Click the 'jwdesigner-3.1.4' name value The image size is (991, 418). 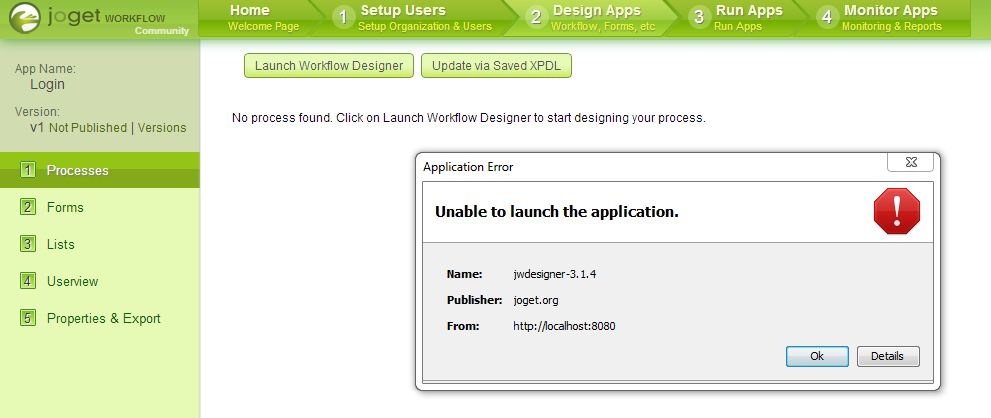click(x=555, y=274)
